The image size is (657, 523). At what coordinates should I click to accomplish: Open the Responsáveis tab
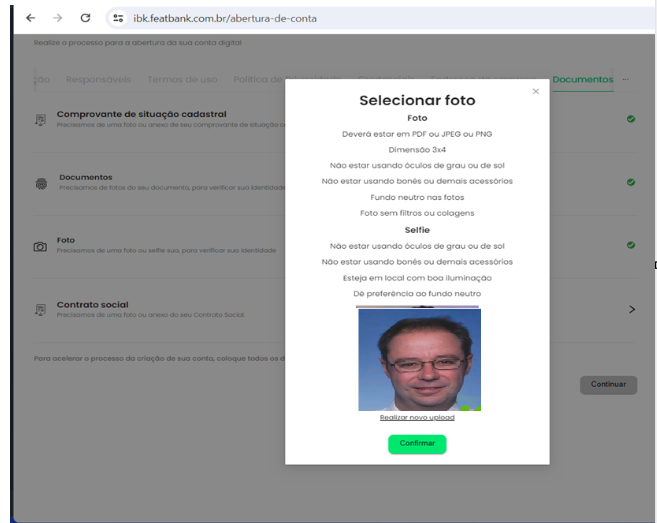click(98, 79)
